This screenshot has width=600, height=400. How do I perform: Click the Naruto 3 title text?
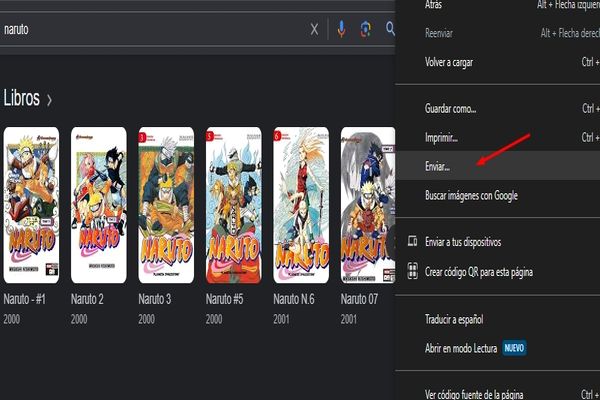pyautogui.click(x=155, y=299)
